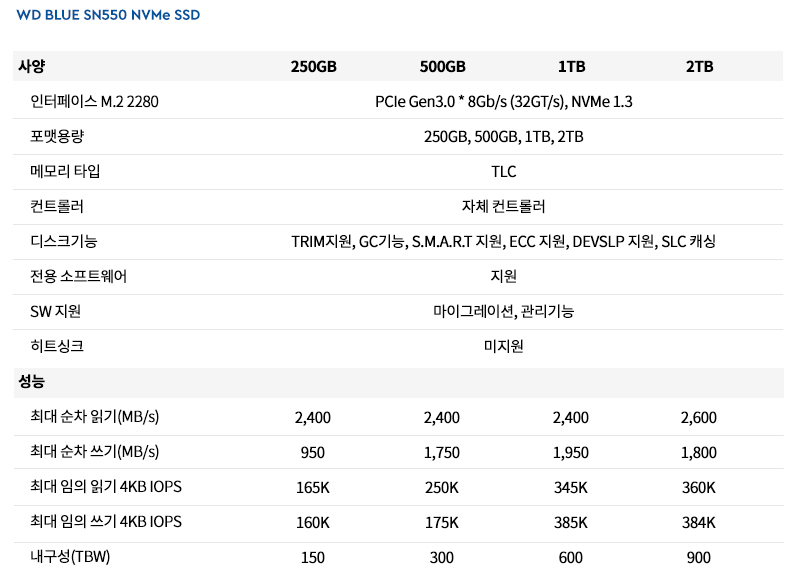The width and height of the screenshot is (799, 576).
Task: Click the 최대 임의 쓰기 4KB IOPS label
Action: click(x=105, y=521)
